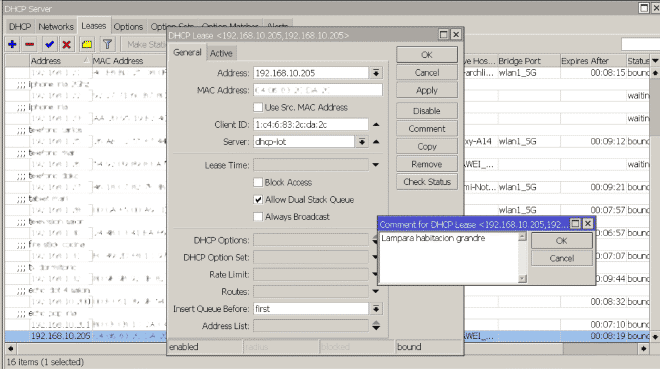Sort by MAC Address column header
The width and height of the screenshot is (660, 369).
pos(129,61)
